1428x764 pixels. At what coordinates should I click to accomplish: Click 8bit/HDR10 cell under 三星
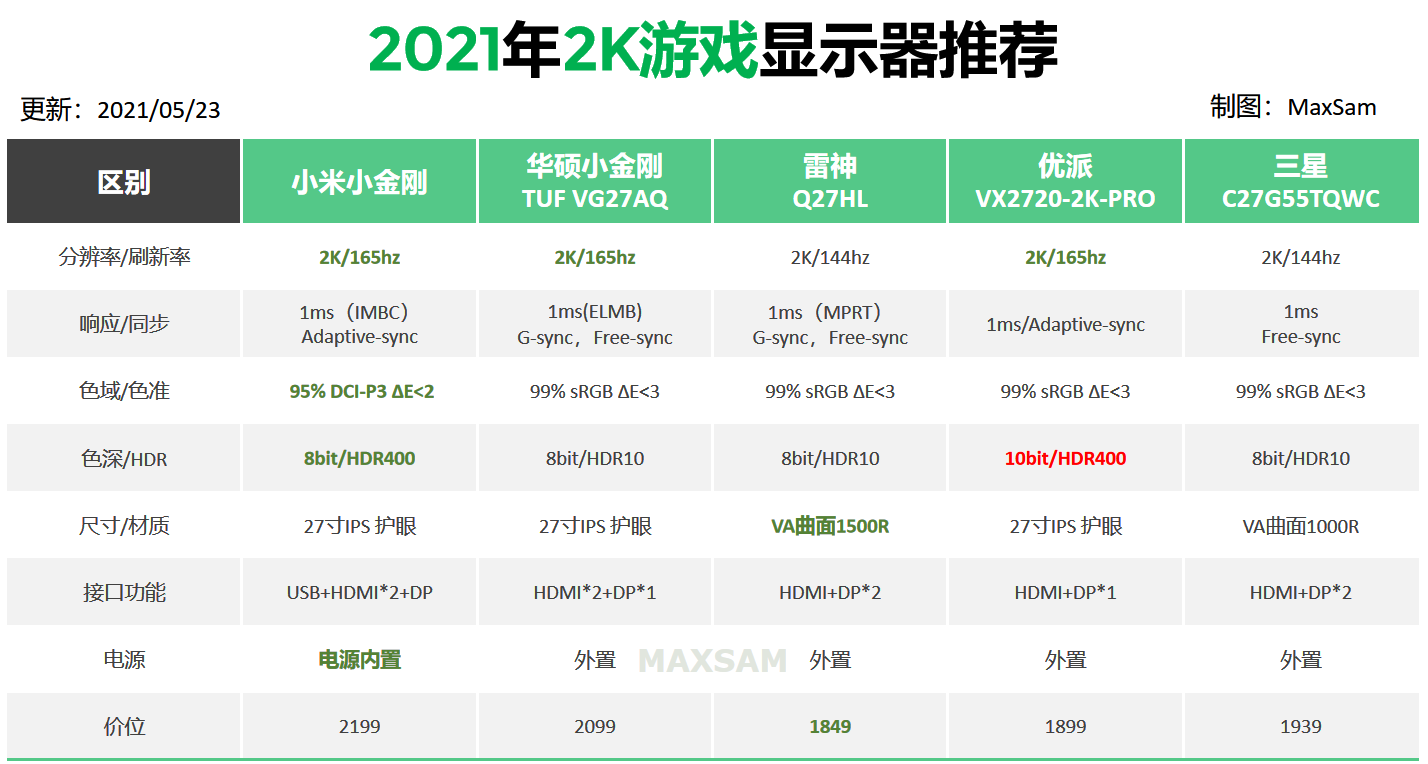click(1301, 458)
